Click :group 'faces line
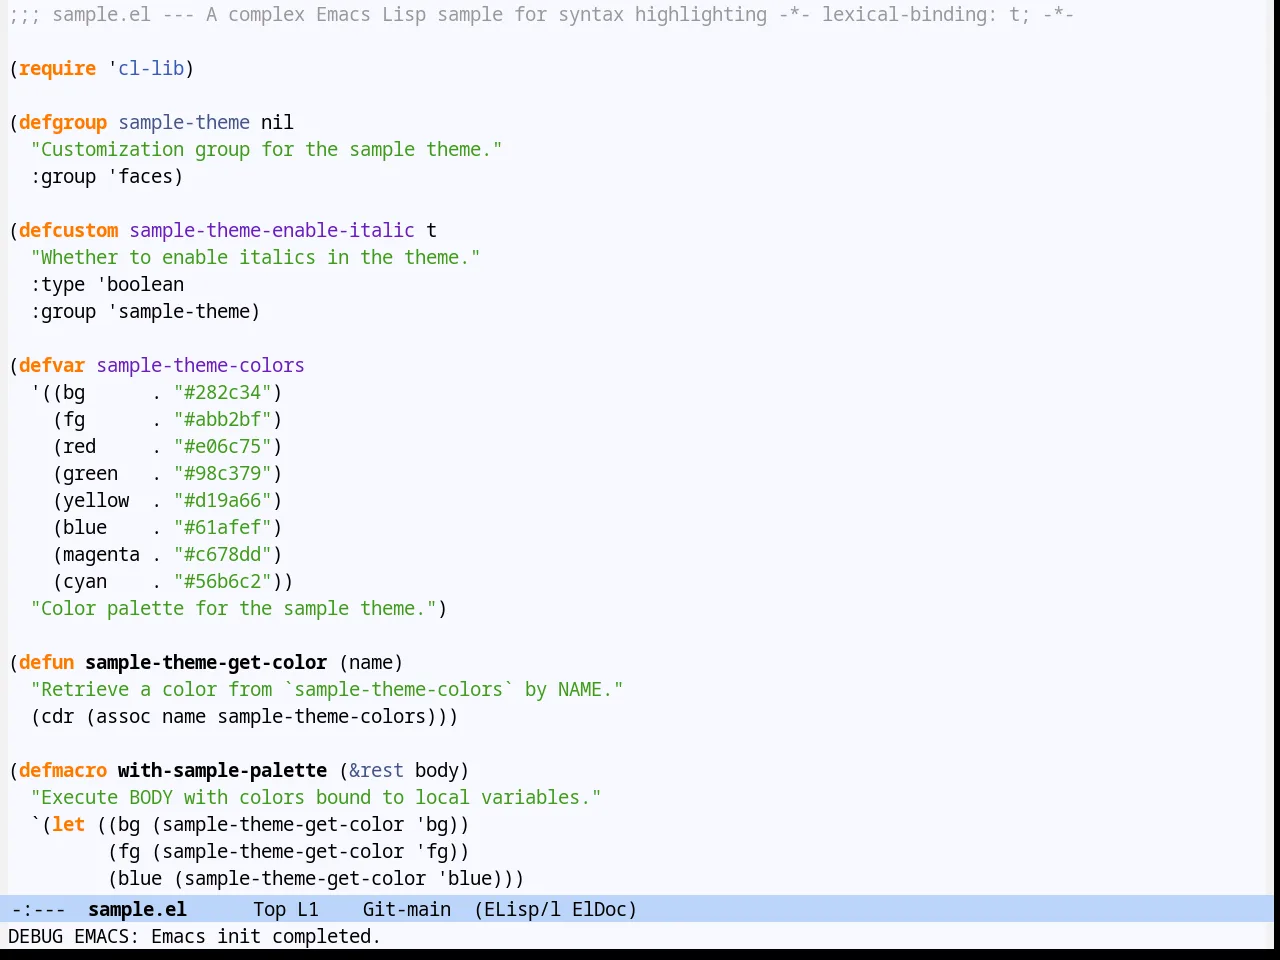The width and height of the screenshot is (1280, 960). click(107, 176)
